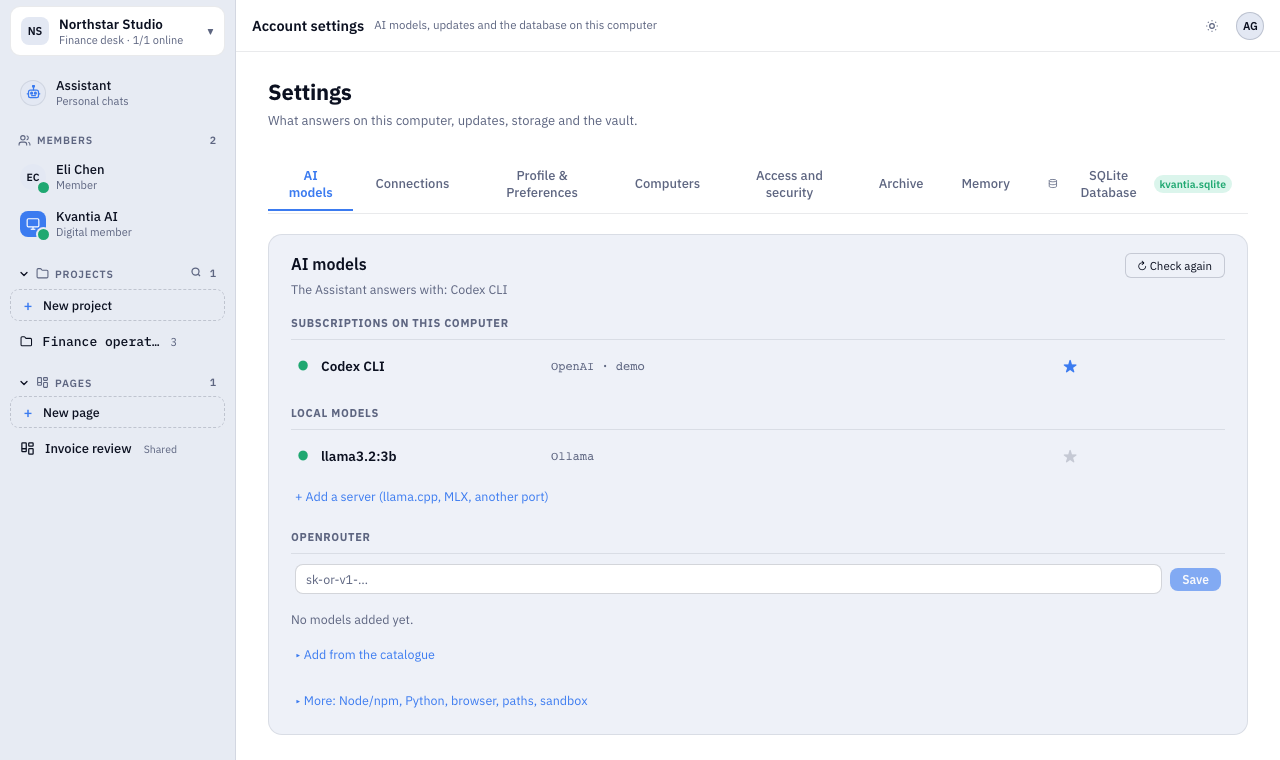Focus the sk-or-v1 API key field
Viewport: 1280px width, 760px height.
pyautogui.click(x=728, y=579)
